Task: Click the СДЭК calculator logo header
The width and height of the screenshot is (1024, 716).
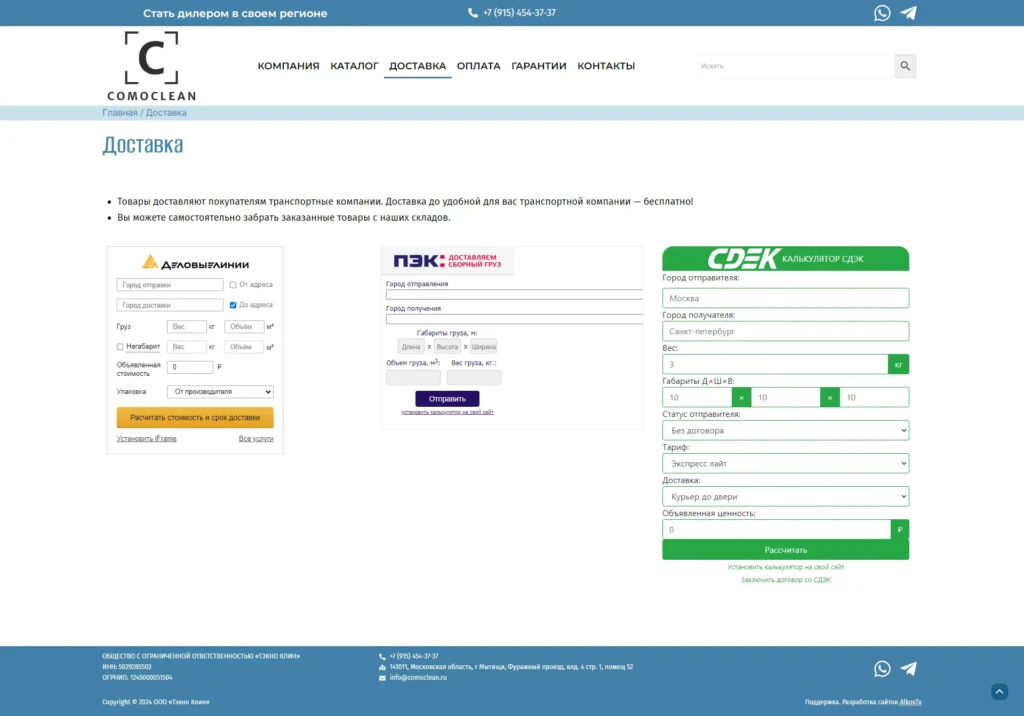Action: tap(785, 259)
